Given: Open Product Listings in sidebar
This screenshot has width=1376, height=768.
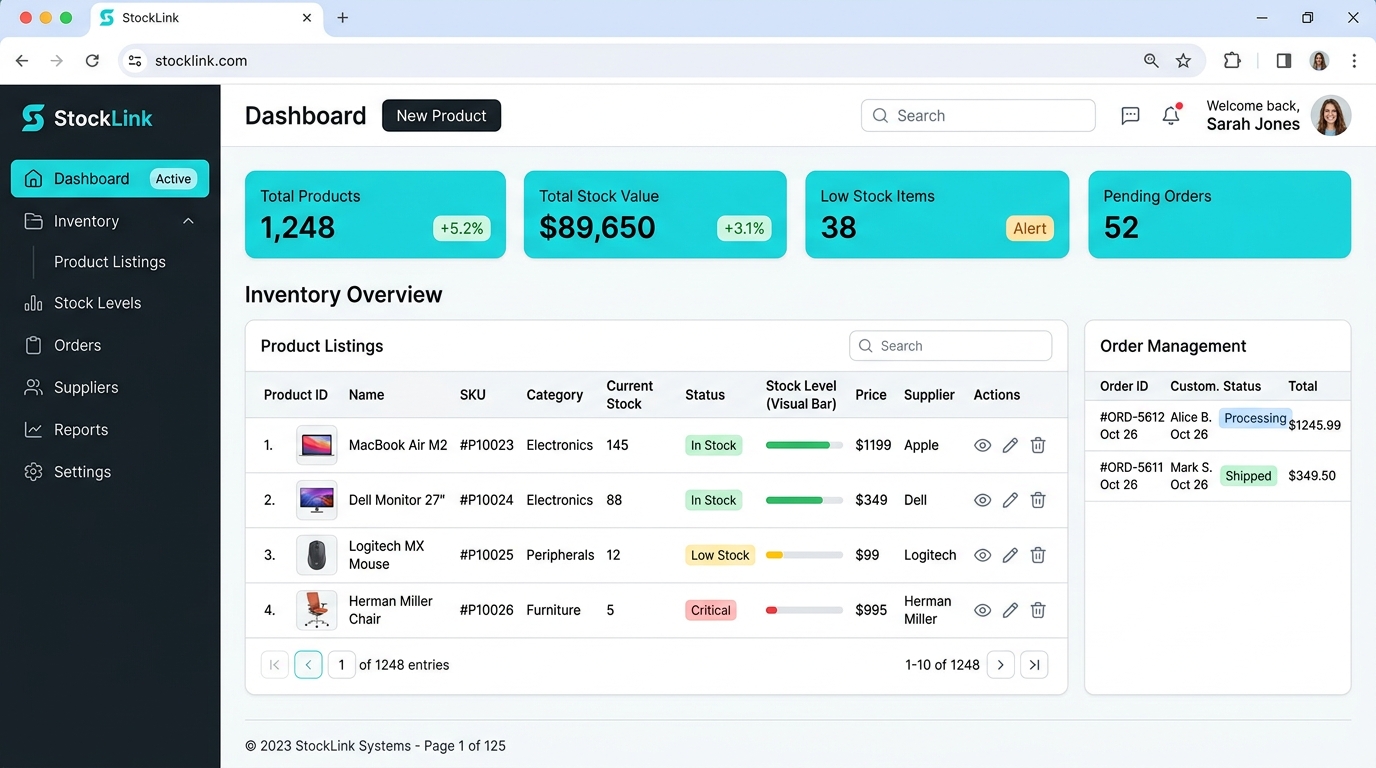Looking at the screenshot, I should click(x=110, y=262).
